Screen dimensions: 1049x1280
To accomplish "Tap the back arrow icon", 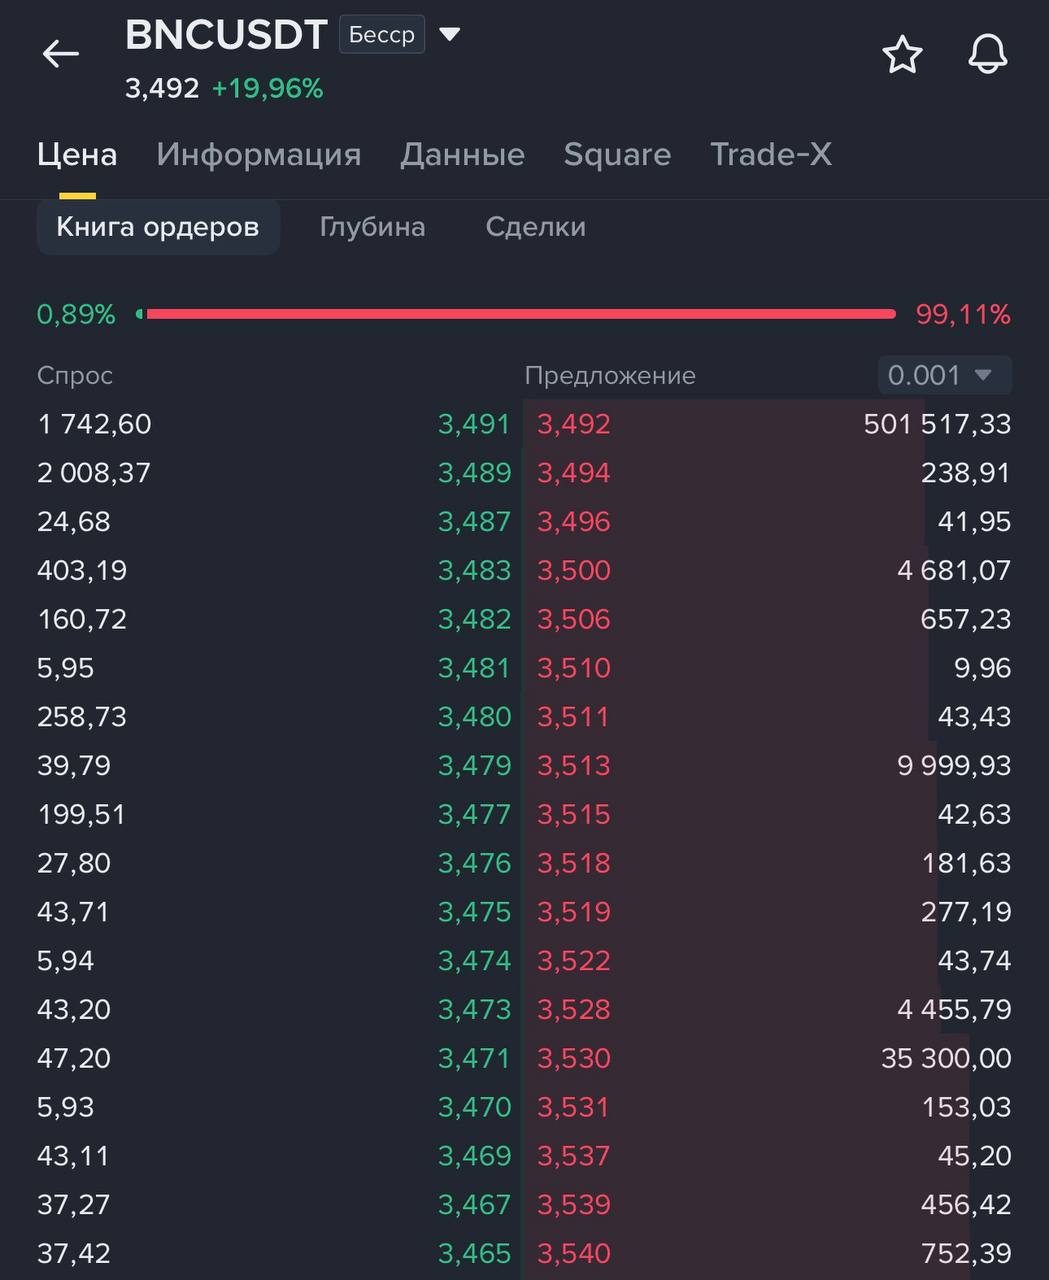I will click(x=60, y=54).
